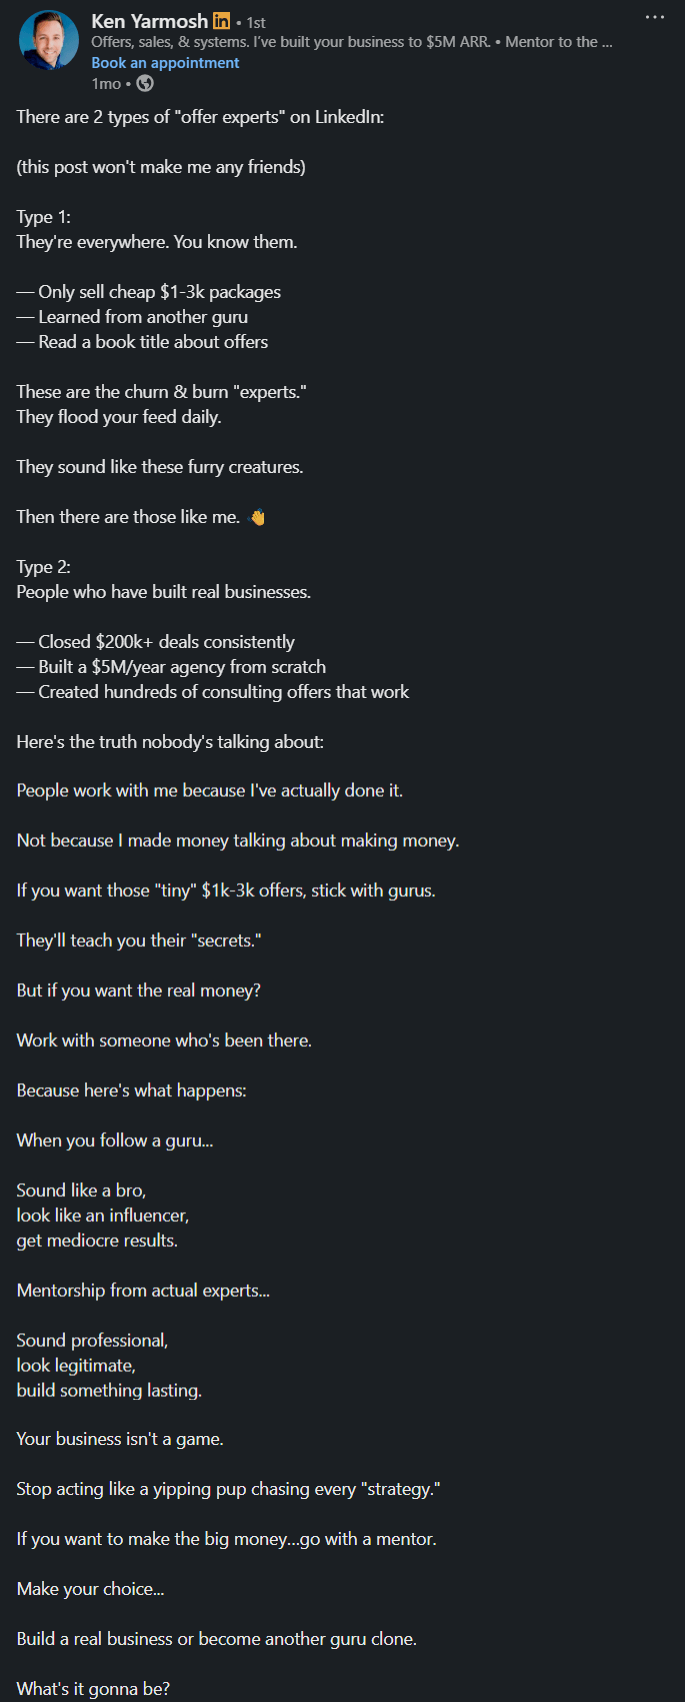The width and height of the screenshot is (685, 1702).
Task: Click the LinkedIn Premium badge icon
Action: 222,21
